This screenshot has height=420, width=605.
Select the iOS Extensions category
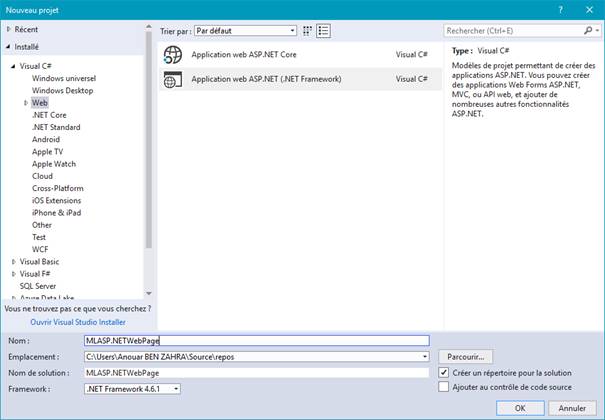tap(57, 201)
